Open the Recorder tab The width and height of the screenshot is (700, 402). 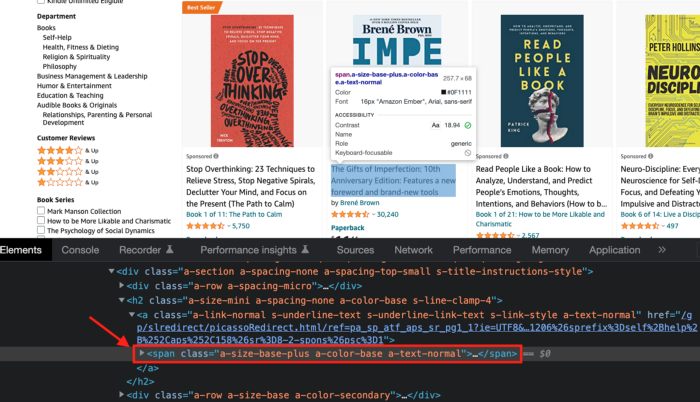click(x=140, y=250)
